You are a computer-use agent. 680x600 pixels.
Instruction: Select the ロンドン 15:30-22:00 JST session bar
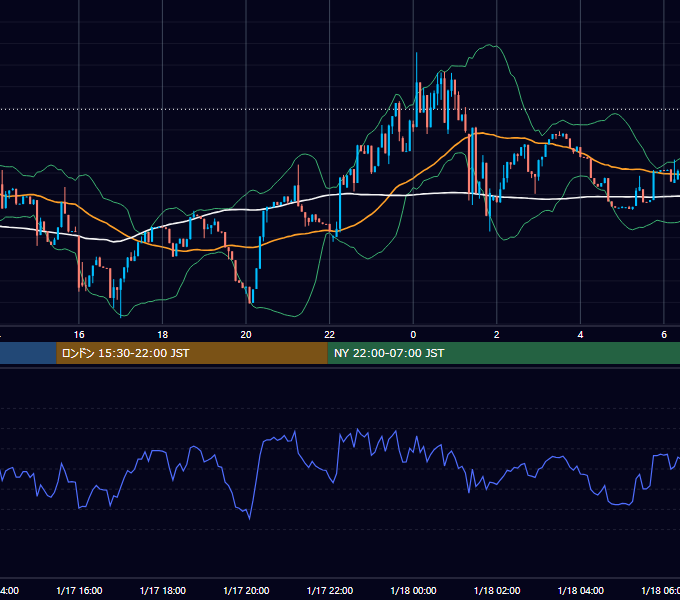click(x=192, y=353)
